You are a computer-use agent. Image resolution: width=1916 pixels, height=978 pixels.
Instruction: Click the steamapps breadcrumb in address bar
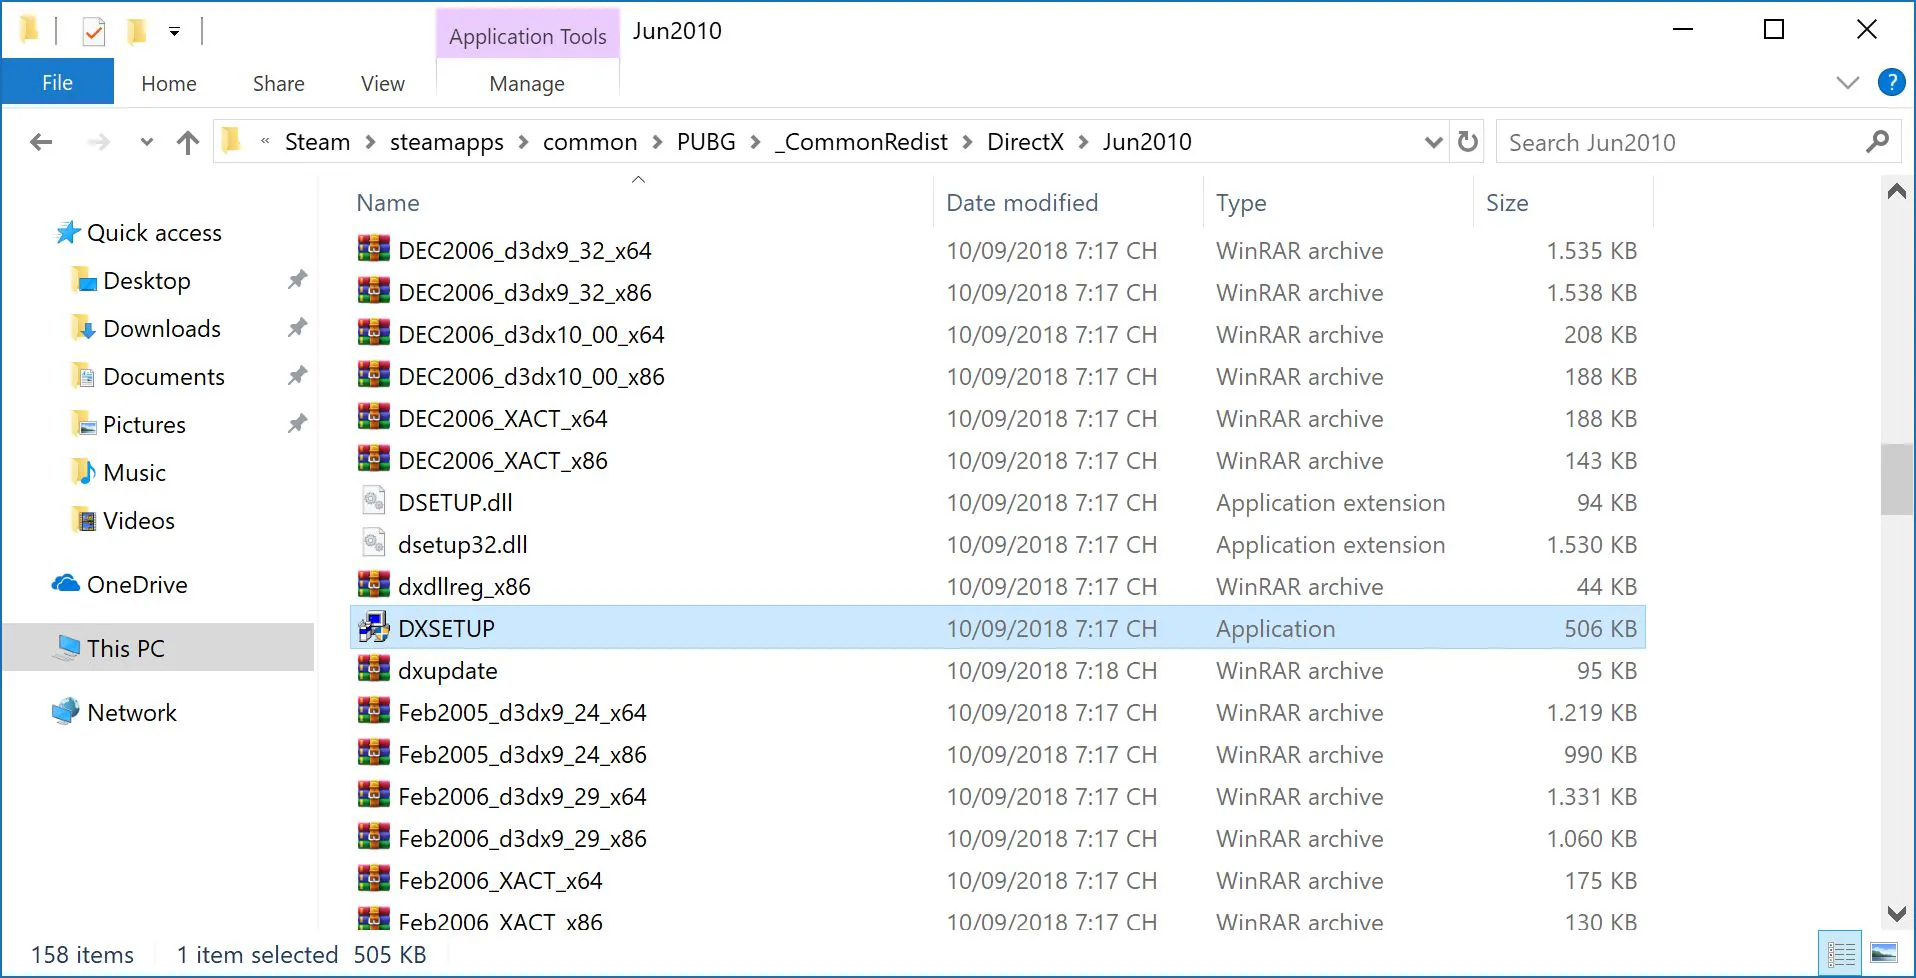point(446,142)
